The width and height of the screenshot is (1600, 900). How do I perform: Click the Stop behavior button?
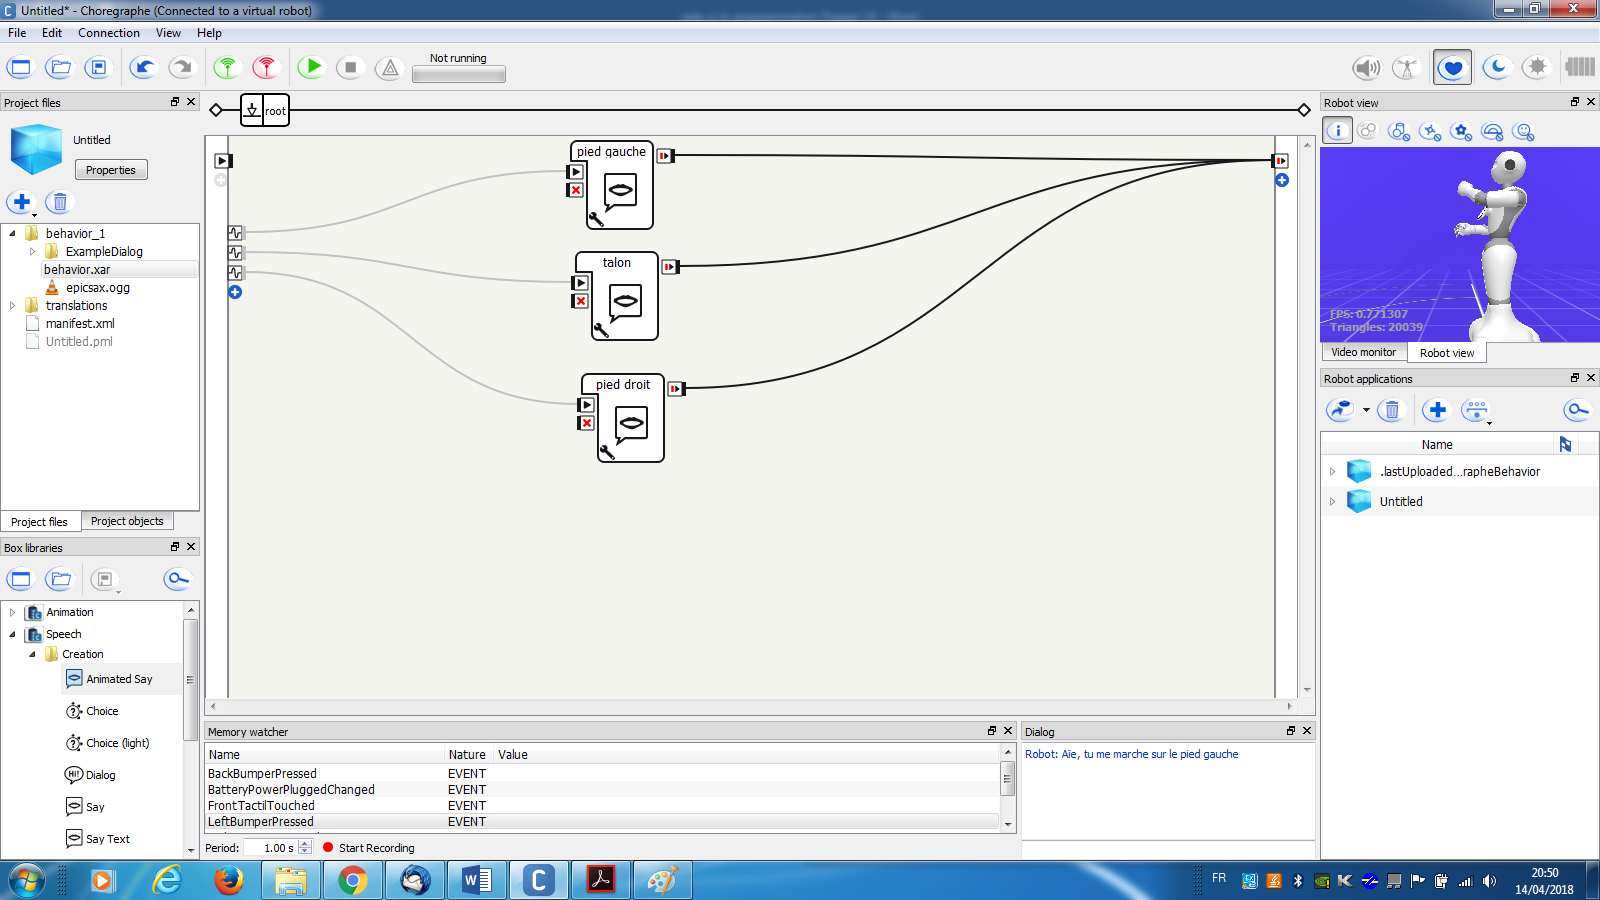coord(350,67)
